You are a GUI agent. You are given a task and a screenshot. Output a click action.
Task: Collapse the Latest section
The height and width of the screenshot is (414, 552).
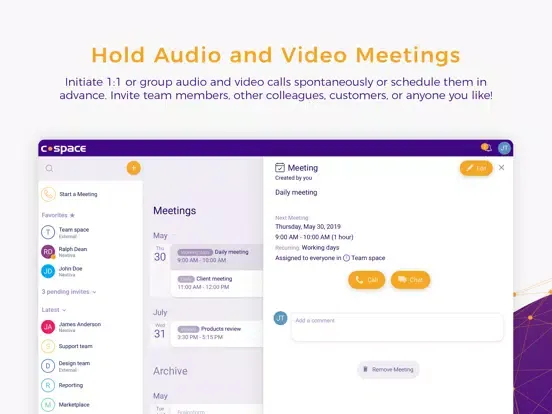click(x=54, y=310)
